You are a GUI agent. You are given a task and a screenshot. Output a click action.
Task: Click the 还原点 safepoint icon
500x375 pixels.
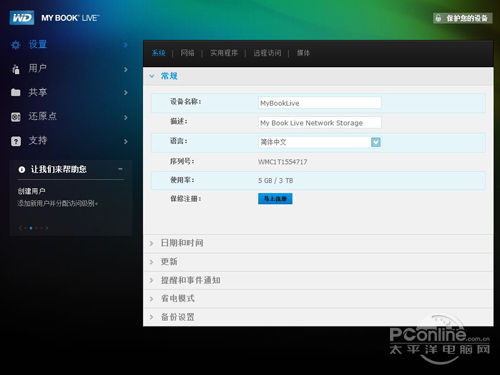16,117
